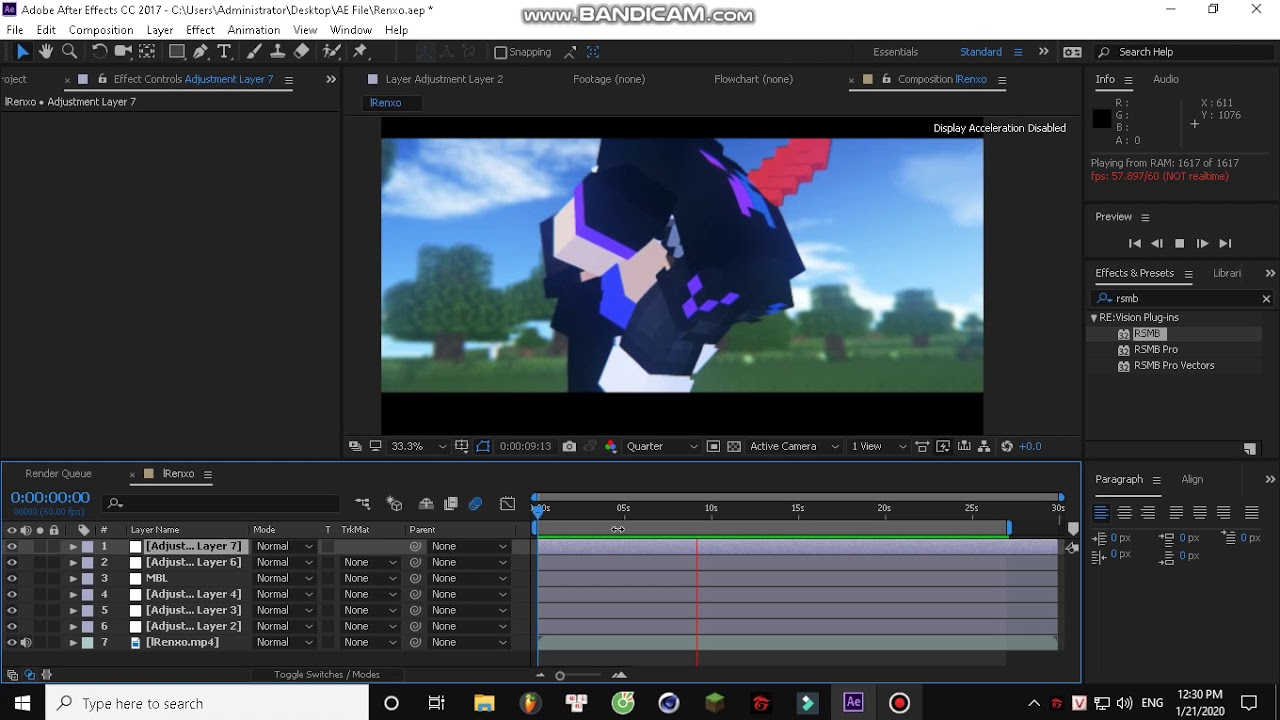Enable Motion Blur switch in timeline
This screenshot has height=720, width=1280.
[476, 504]
